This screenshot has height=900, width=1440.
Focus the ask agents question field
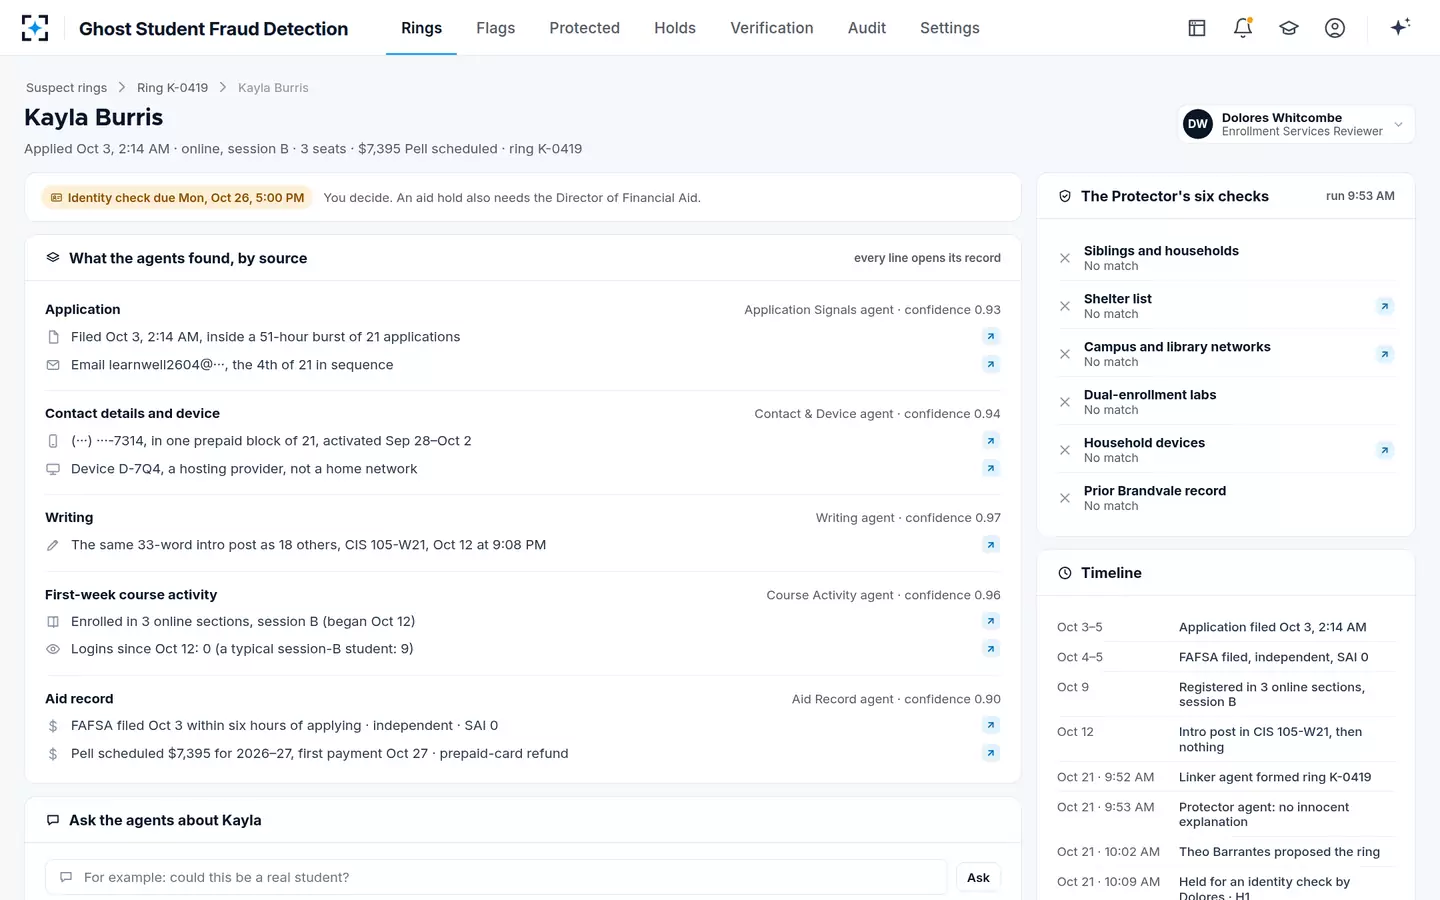[x=496, y=877]
